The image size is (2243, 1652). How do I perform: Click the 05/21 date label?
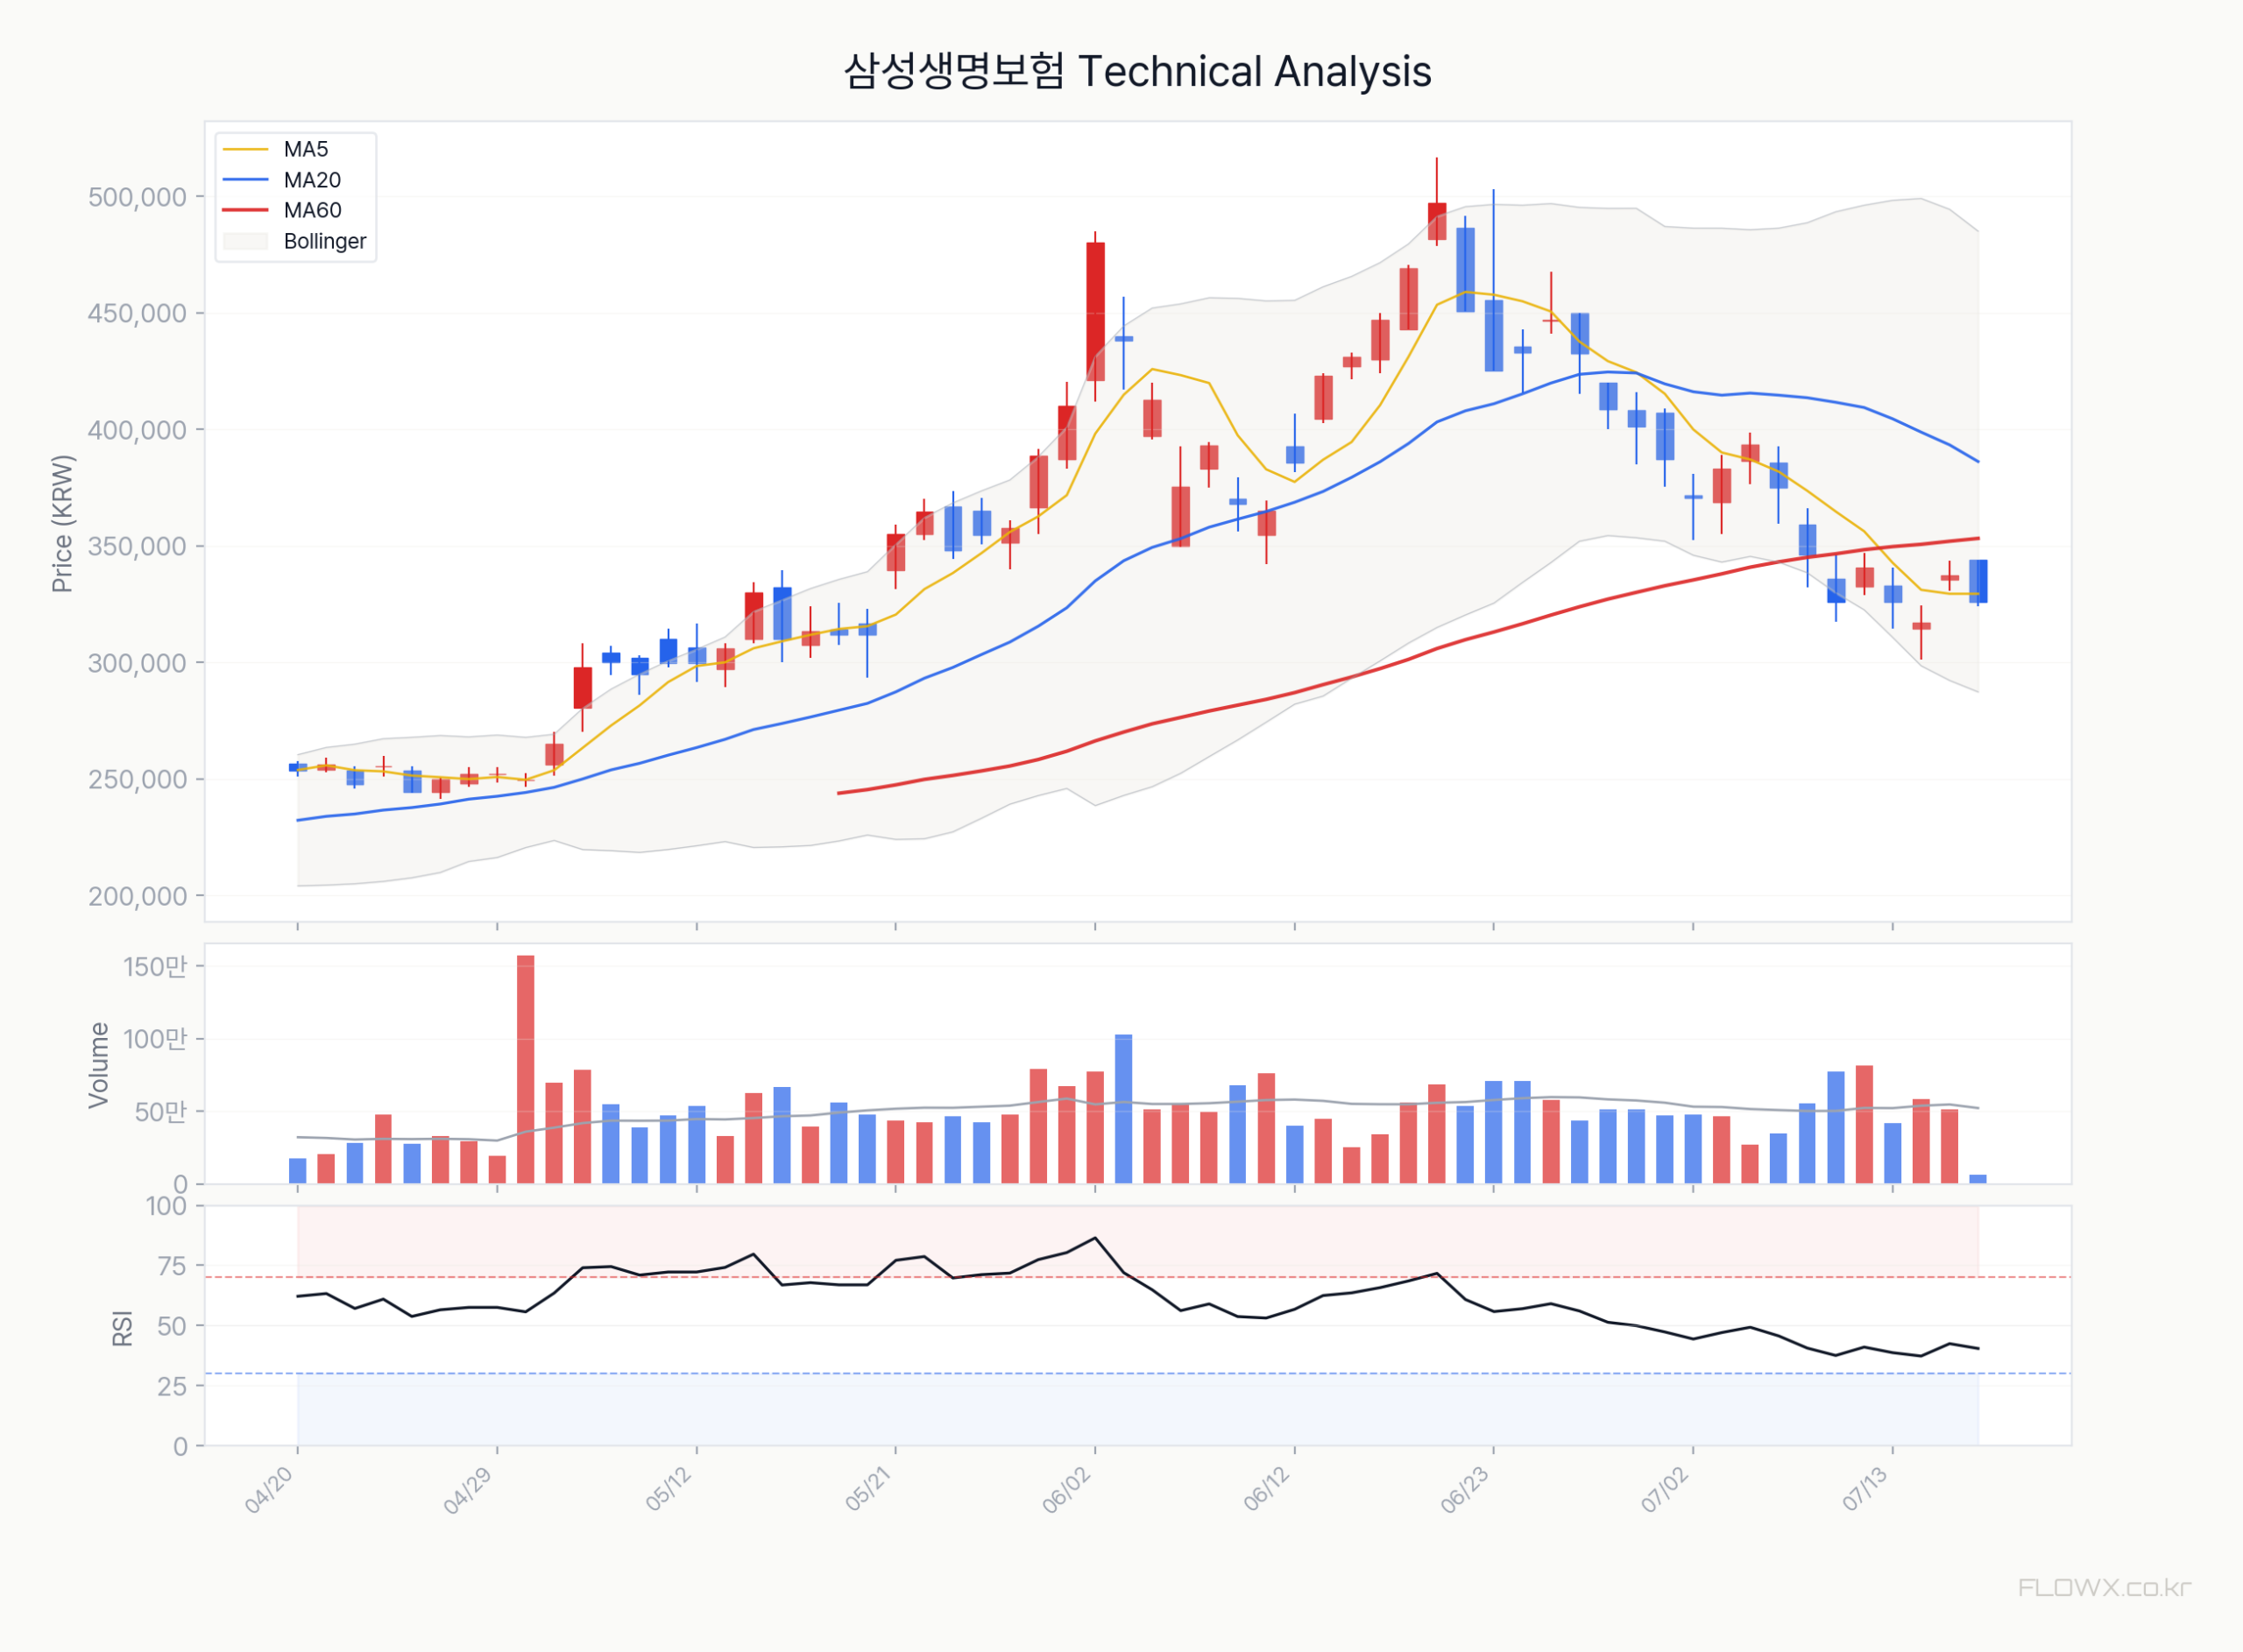coord(868,1490)
